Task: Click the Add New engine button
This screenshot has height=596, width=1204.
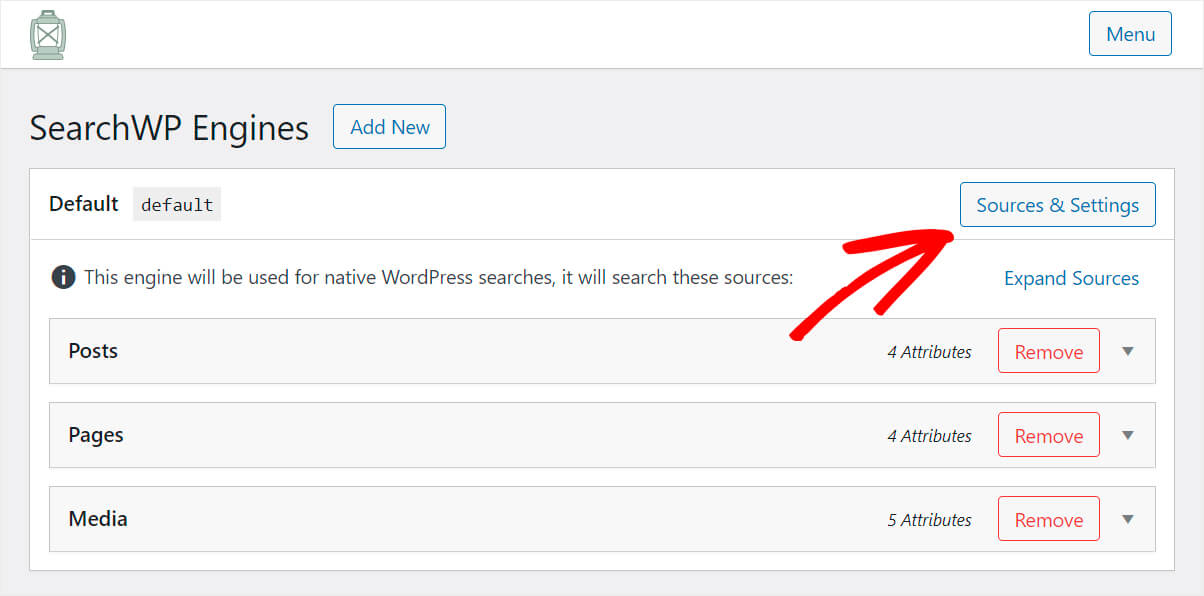Action: coord(389,127)
